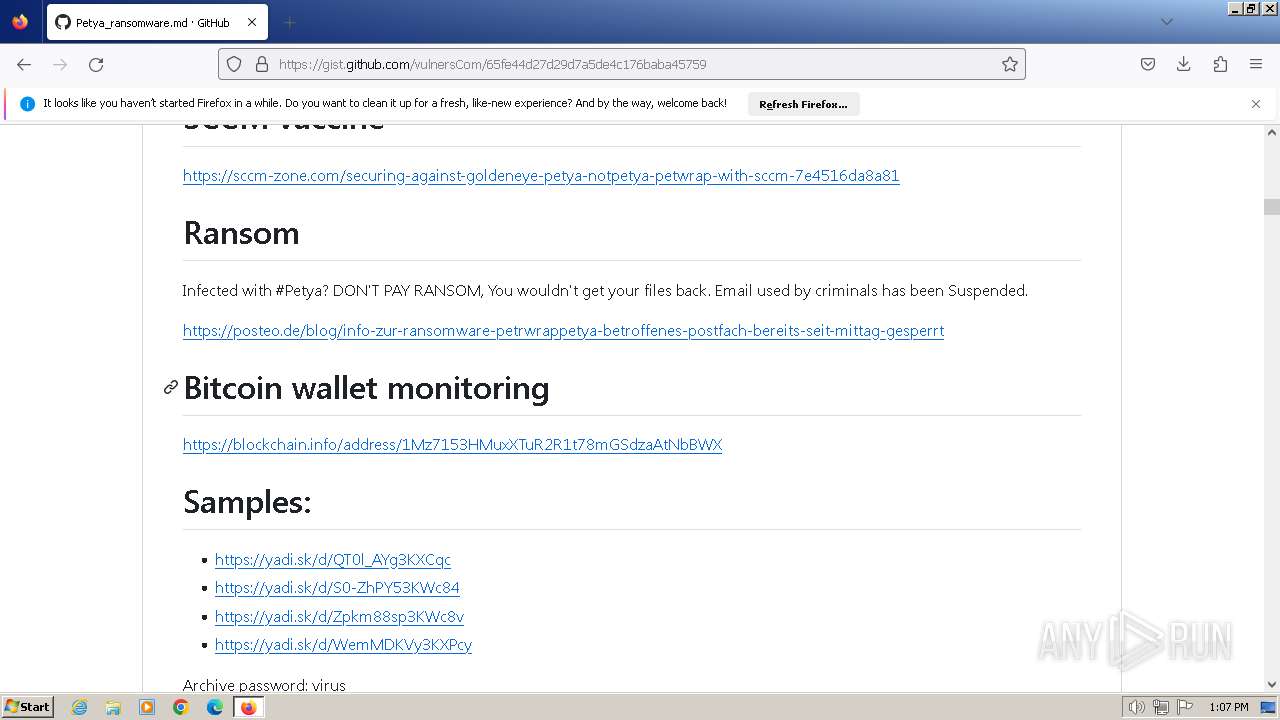Click the anchor icon beside Bitcoin wallet monitoring
Viewport: 1280px width, 720px height.
click(171, 387)
